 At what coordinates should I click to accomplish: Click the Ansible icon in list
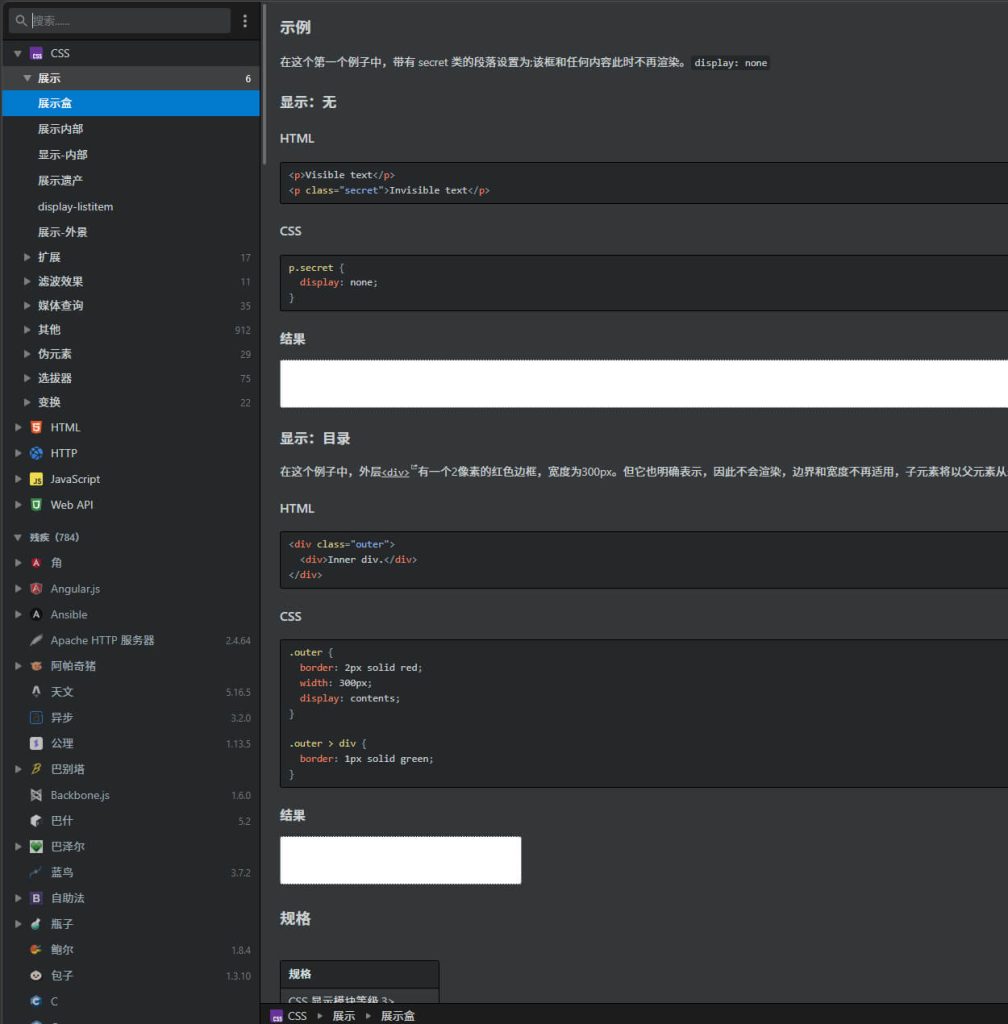(36, 615)
